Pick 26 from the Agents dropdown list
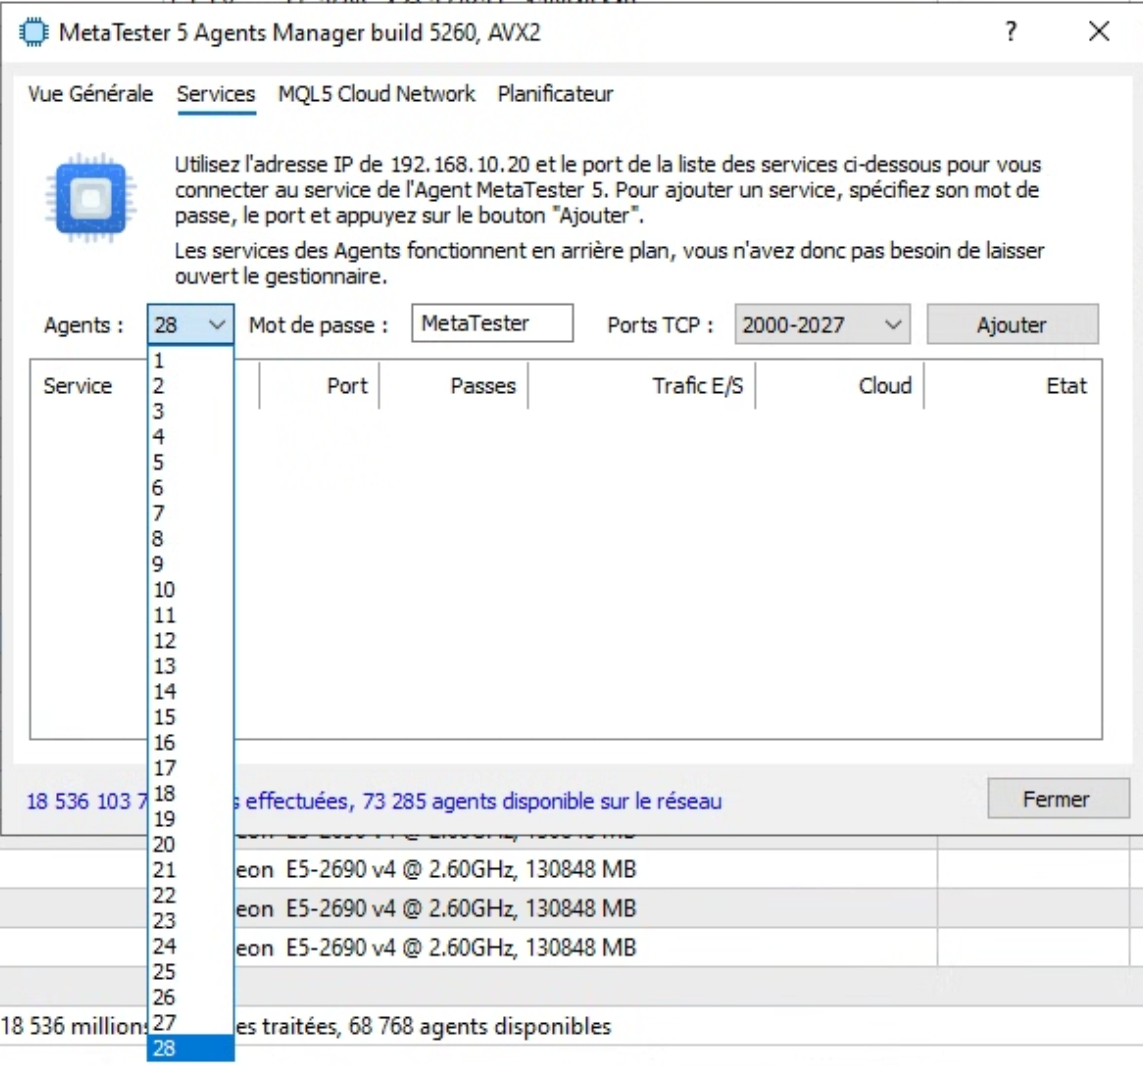1143x1065 pixels. 190,997
